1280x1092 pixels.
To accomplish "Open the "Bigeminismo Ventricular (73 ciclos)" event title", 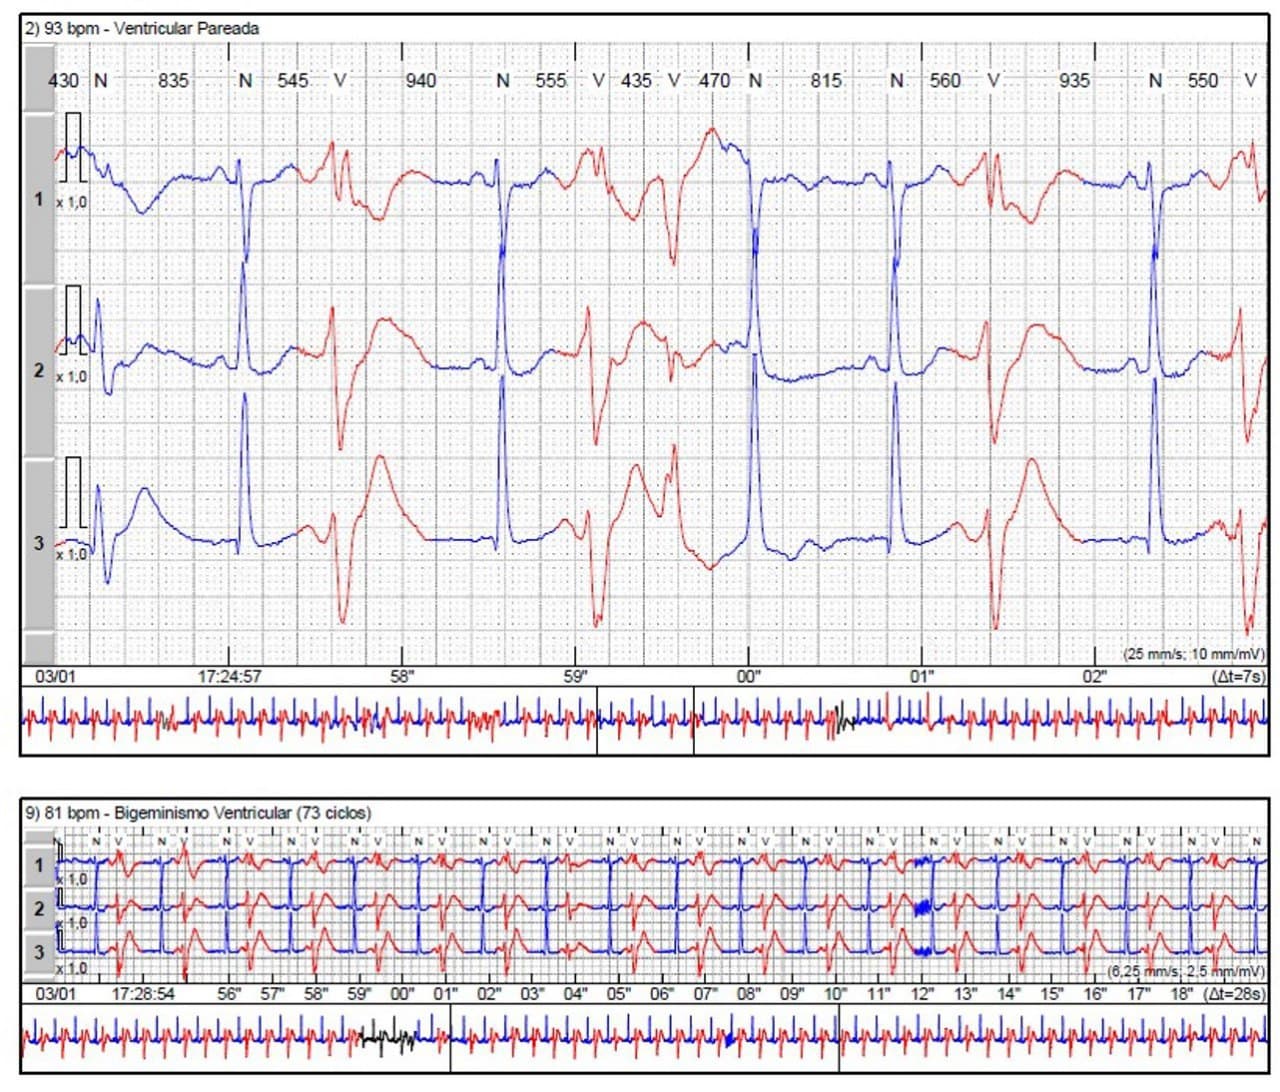I will pos(197,813).
